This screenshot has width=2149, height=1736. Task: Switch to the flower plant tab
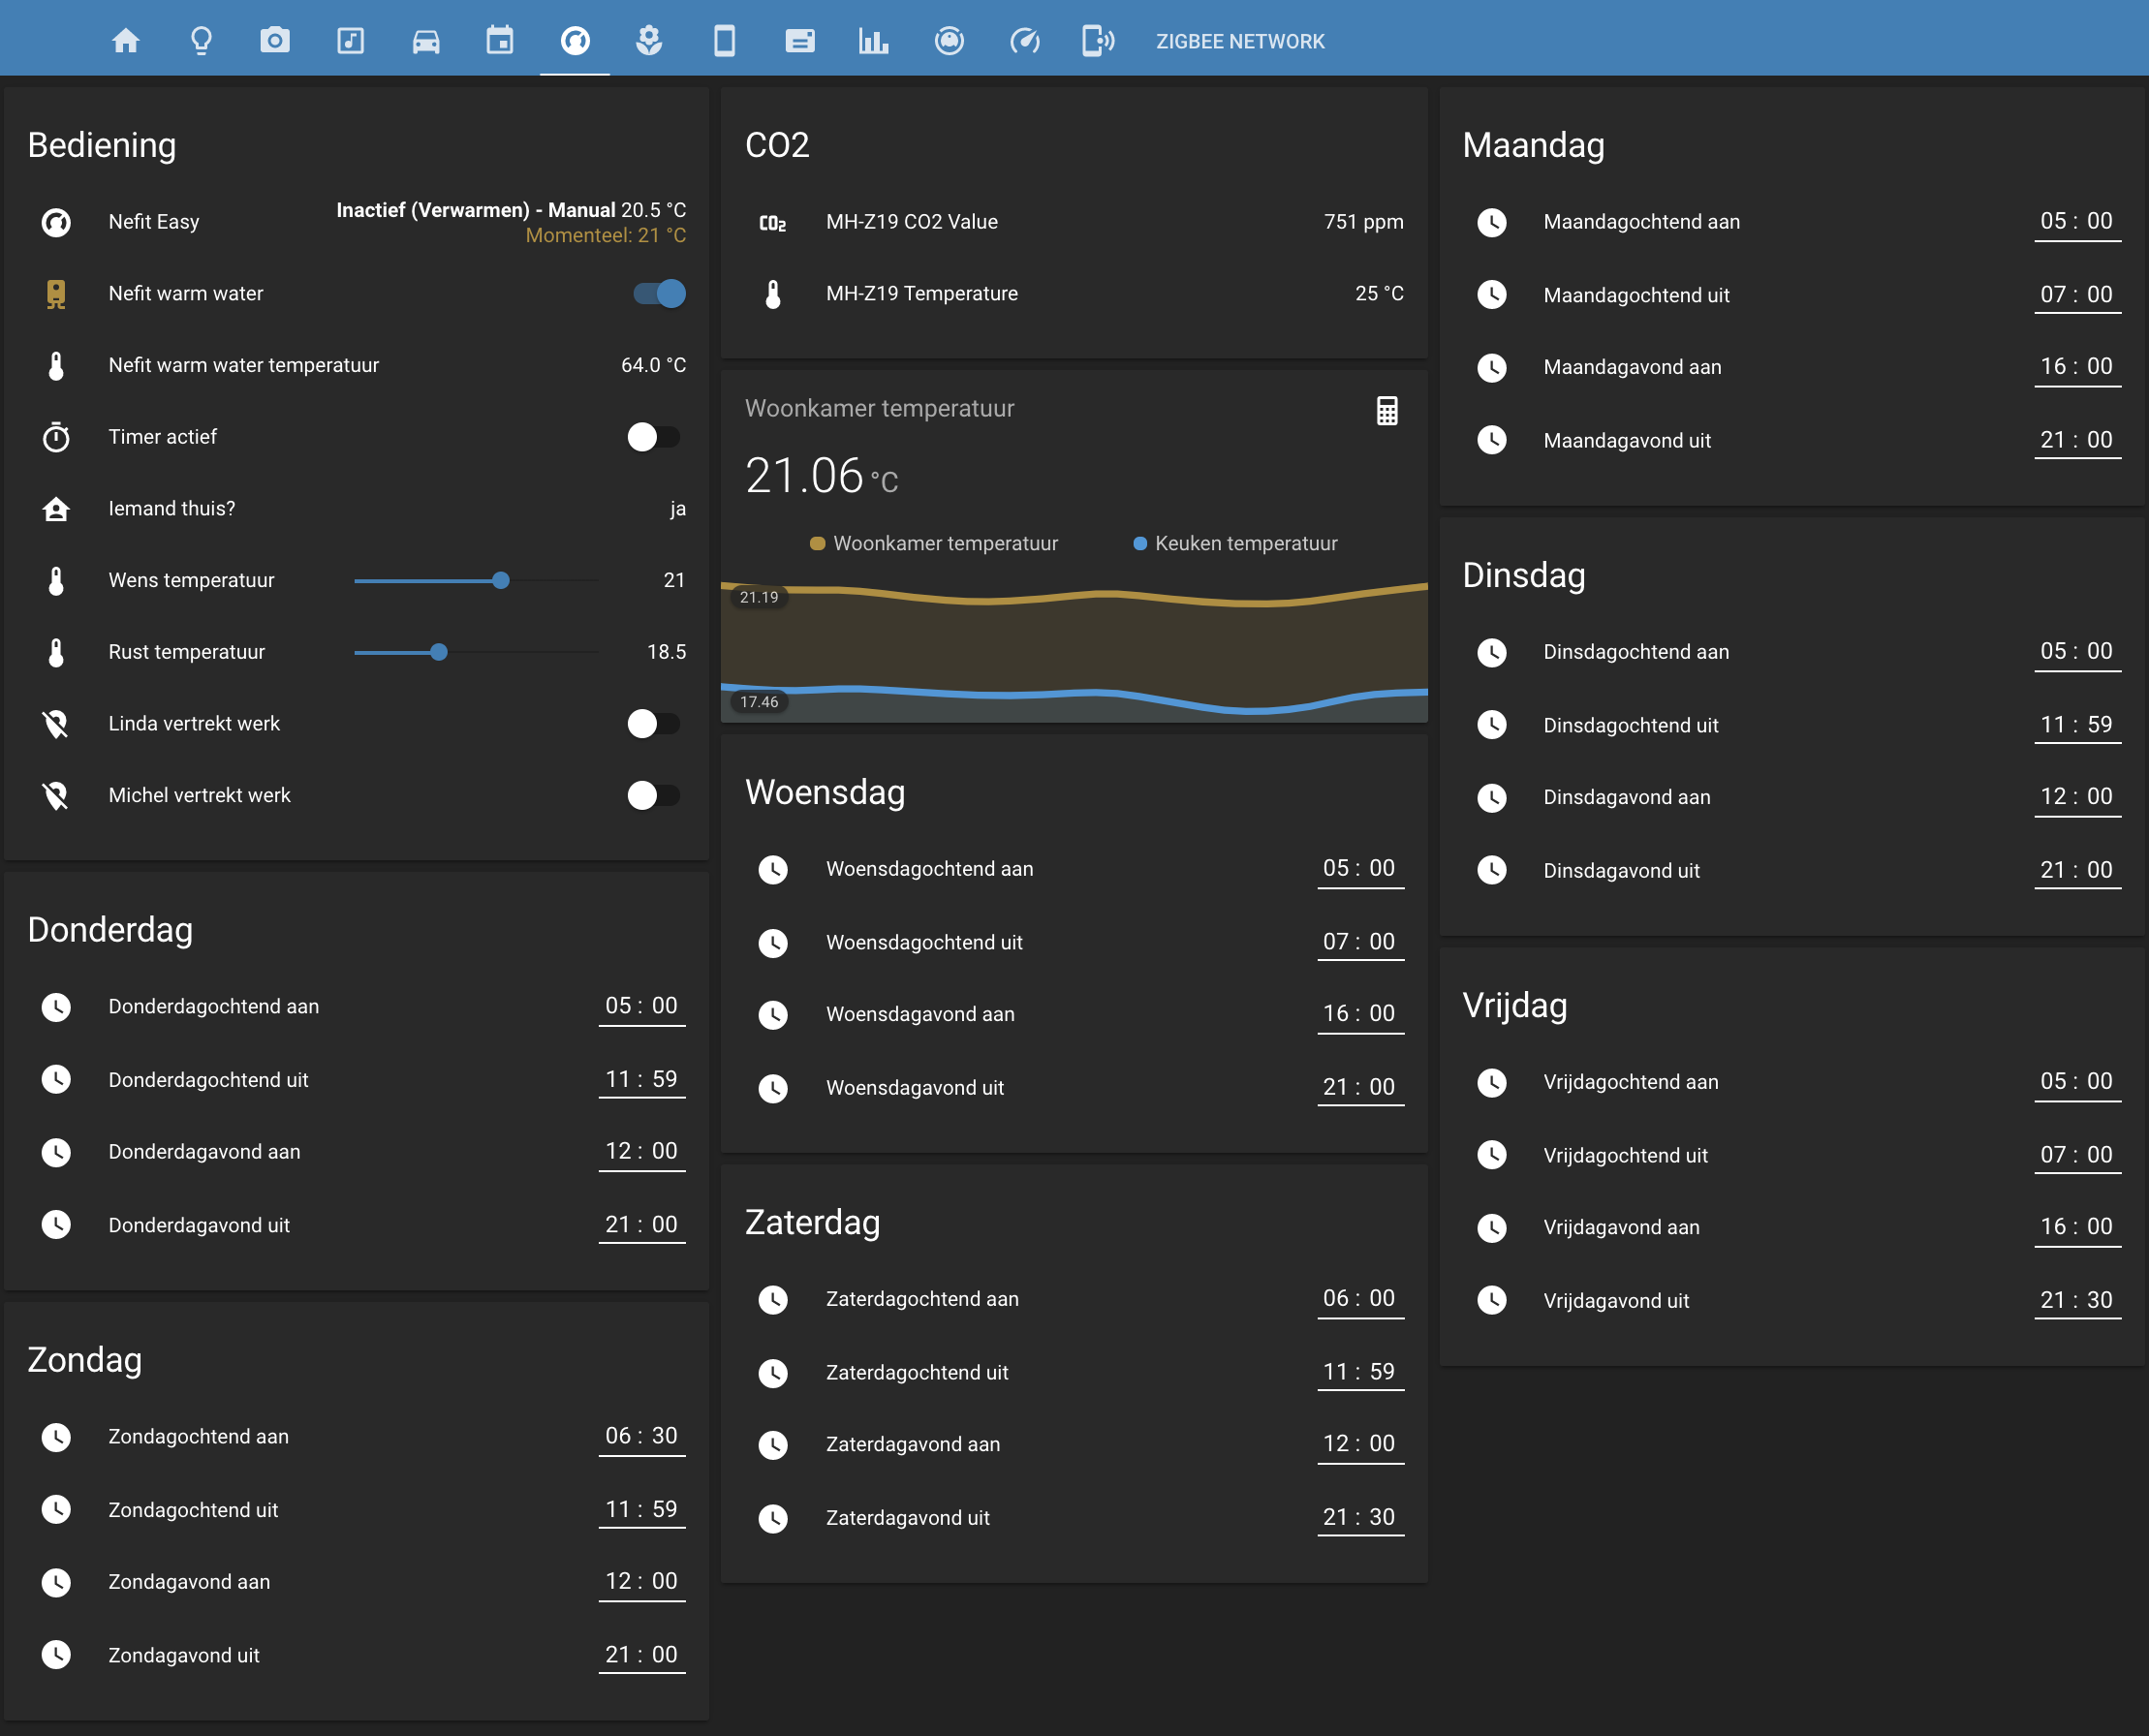(649, 41)
